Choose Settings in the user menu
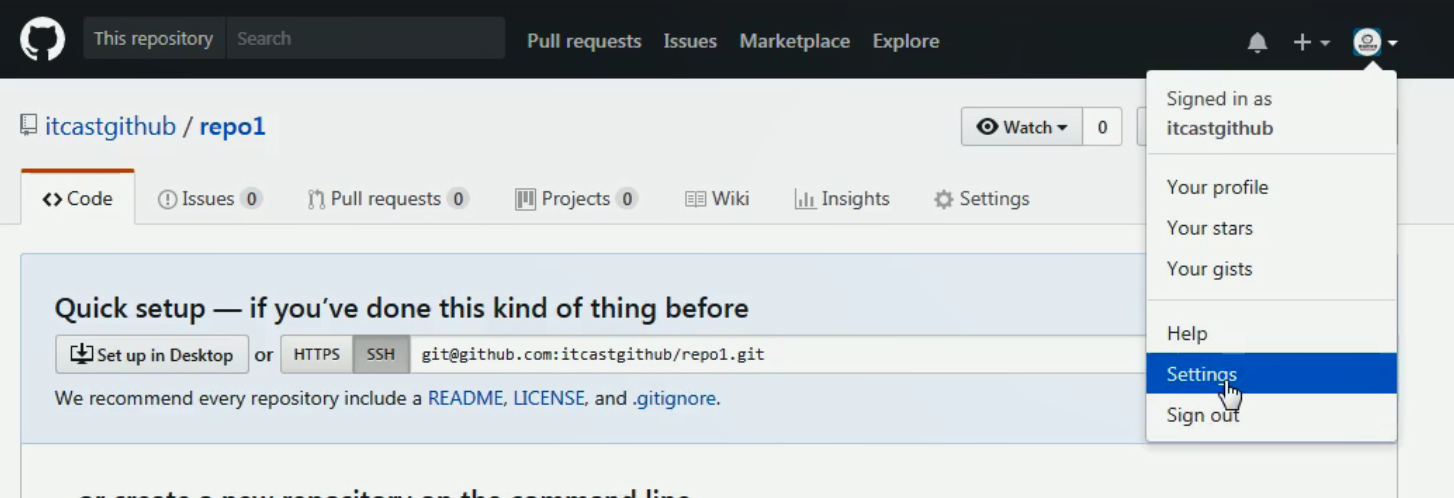 tap(1271, 373)
